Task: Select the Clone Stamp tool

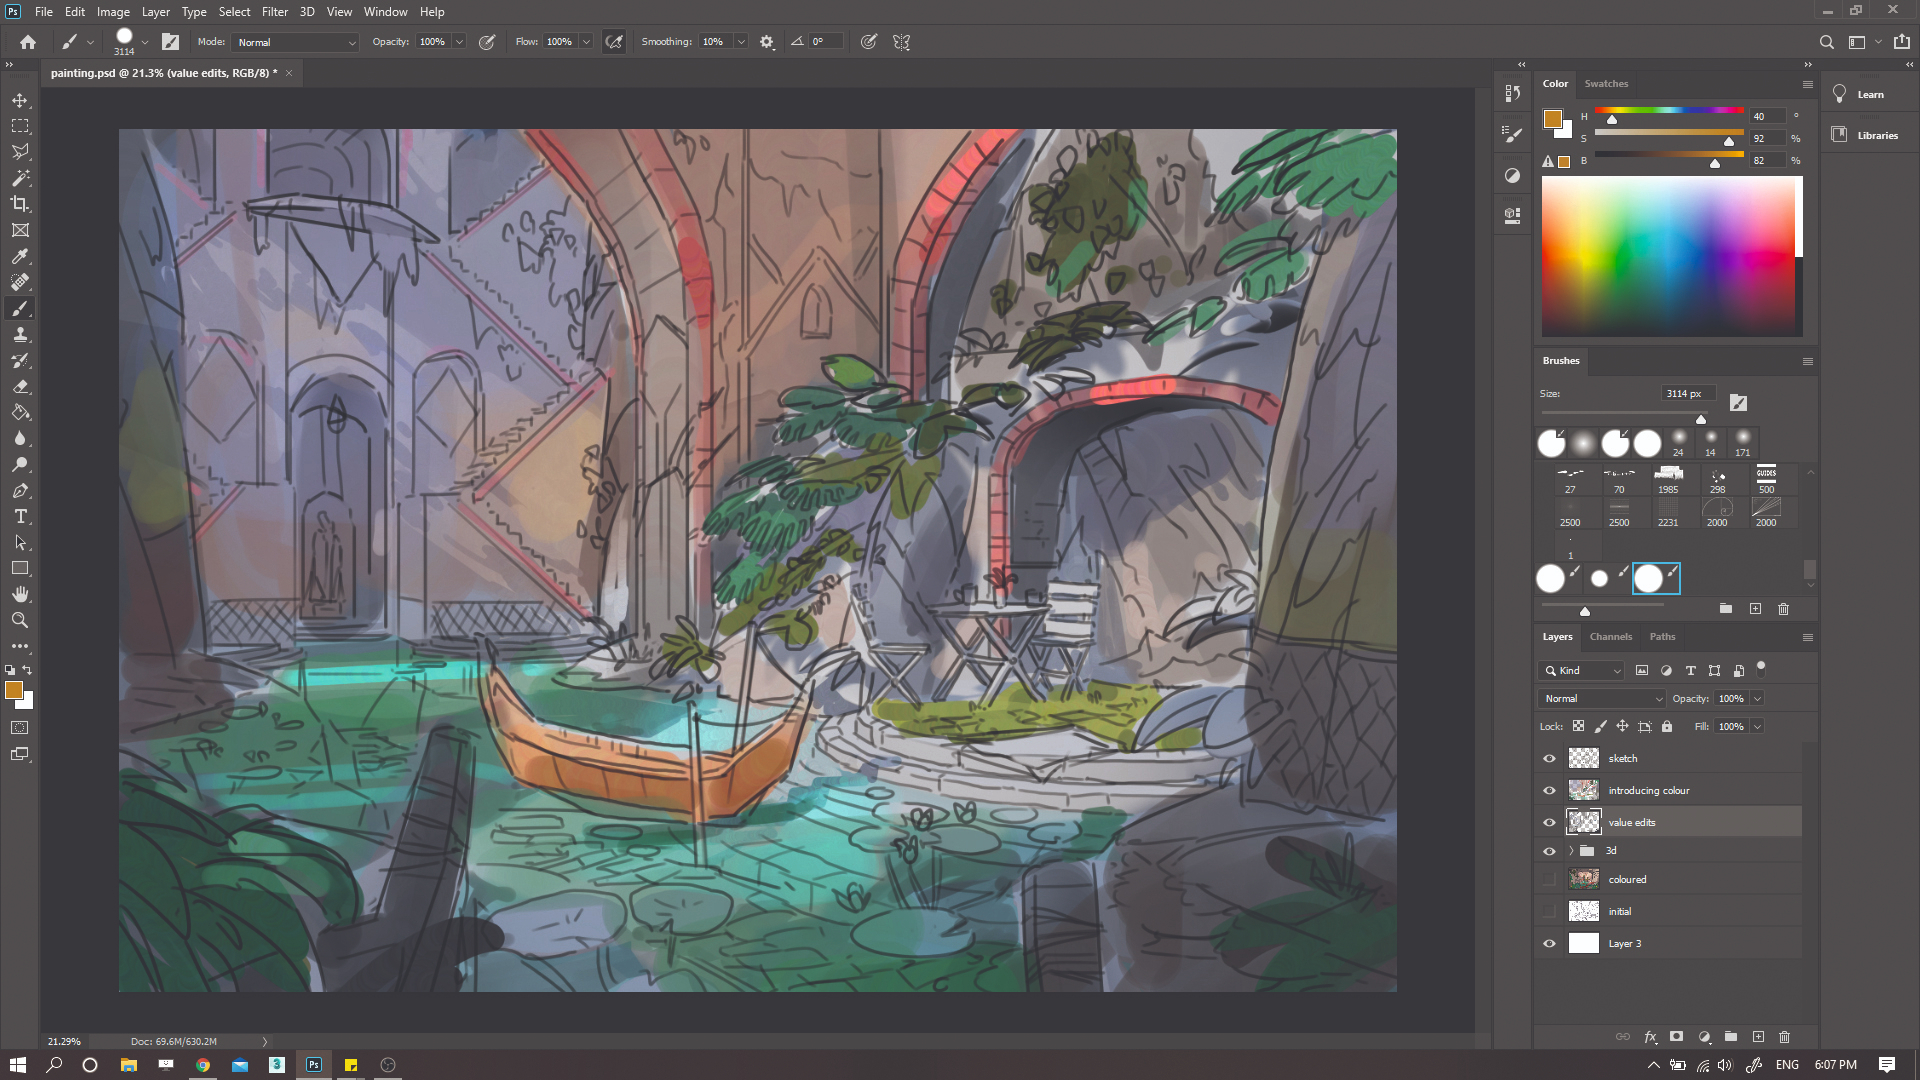Action: tap(20, 334)
